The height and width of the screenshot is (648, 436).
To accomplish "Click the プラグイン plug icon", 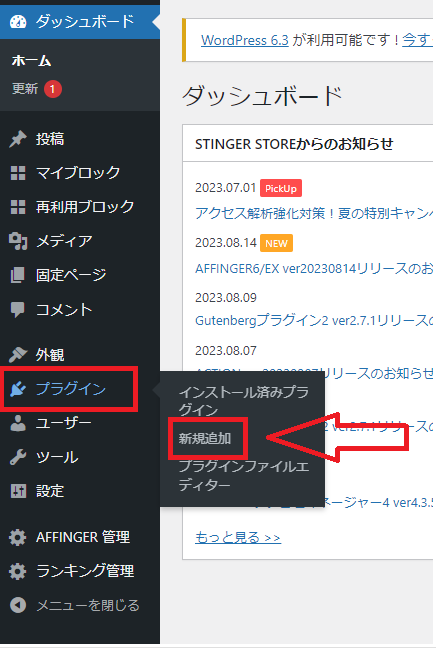I will [x=18, y=389].
